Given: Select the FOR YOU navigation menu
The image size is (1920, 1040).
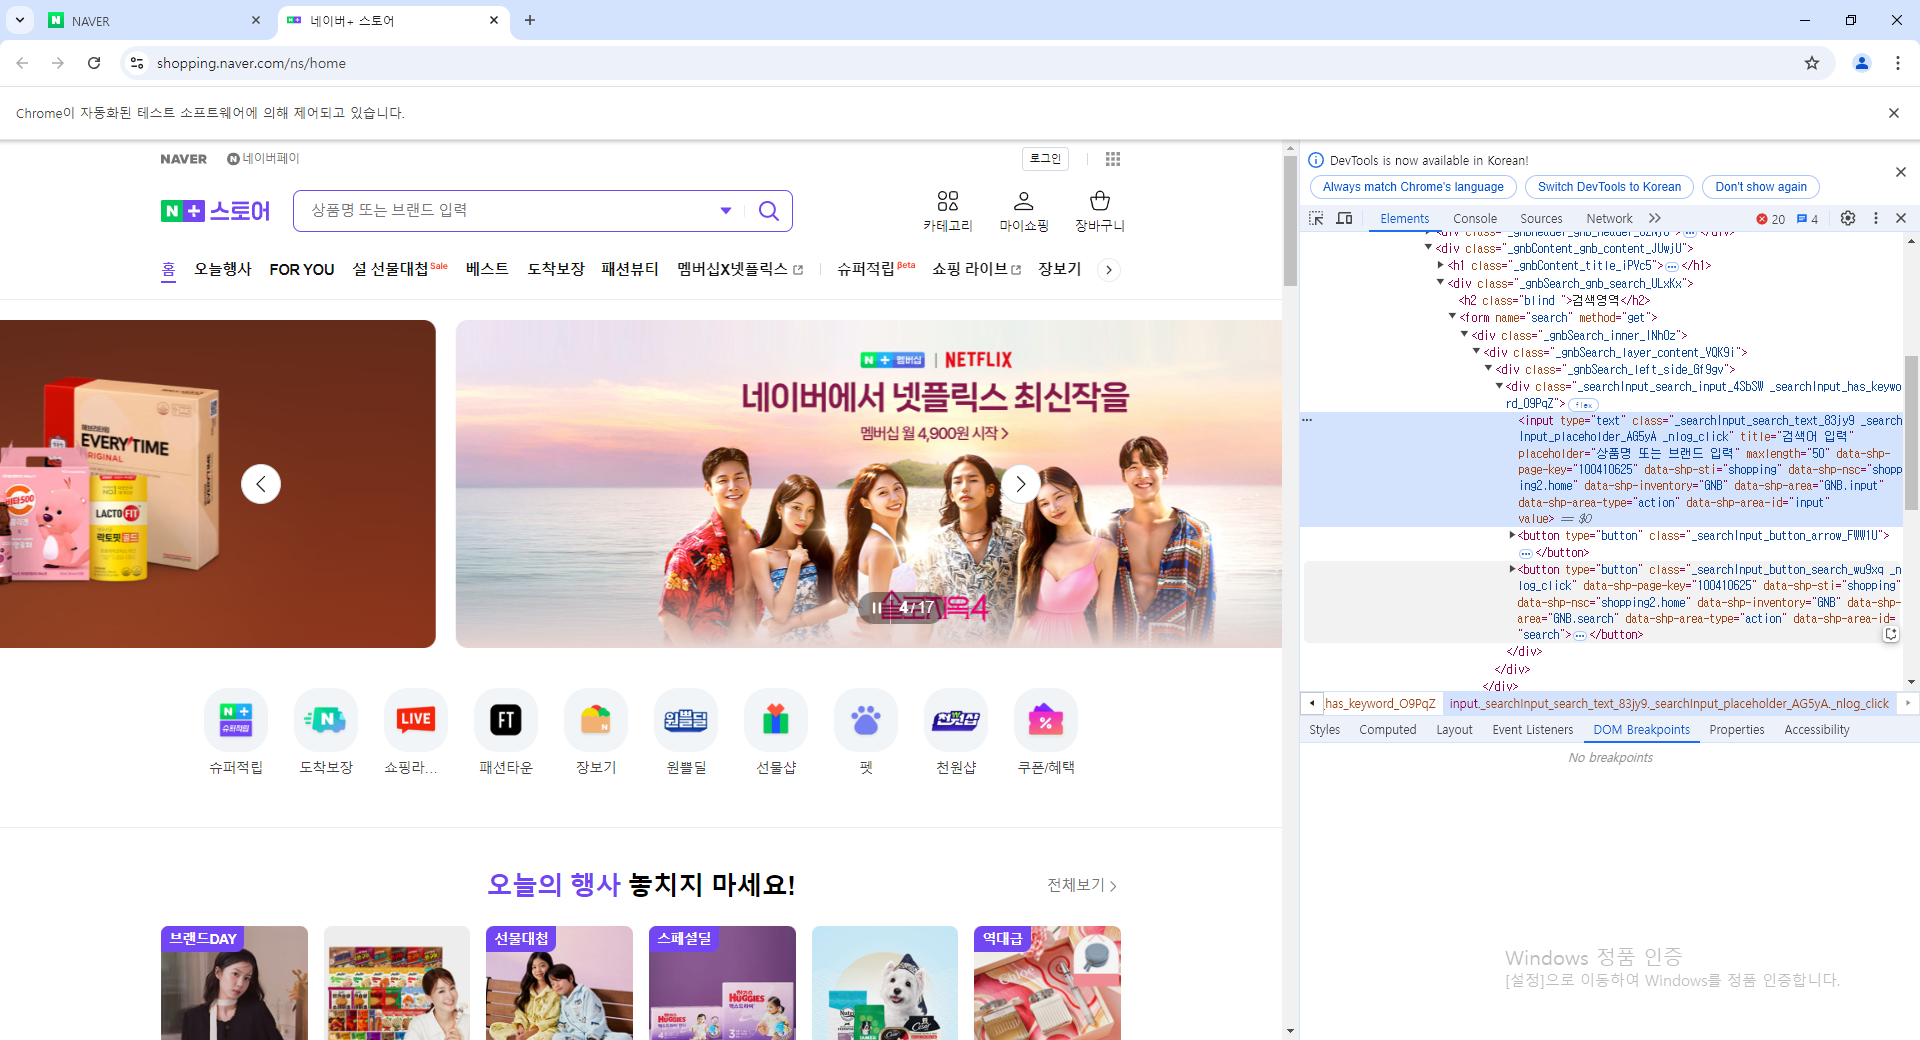Looking at the screenshot, I should coord(302,270).
